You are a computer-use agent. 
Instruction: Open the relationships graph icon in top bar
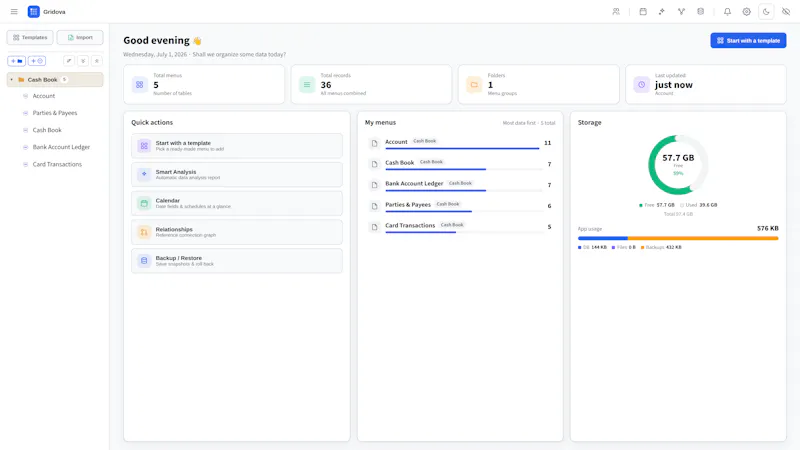click(x=681, y=11)
